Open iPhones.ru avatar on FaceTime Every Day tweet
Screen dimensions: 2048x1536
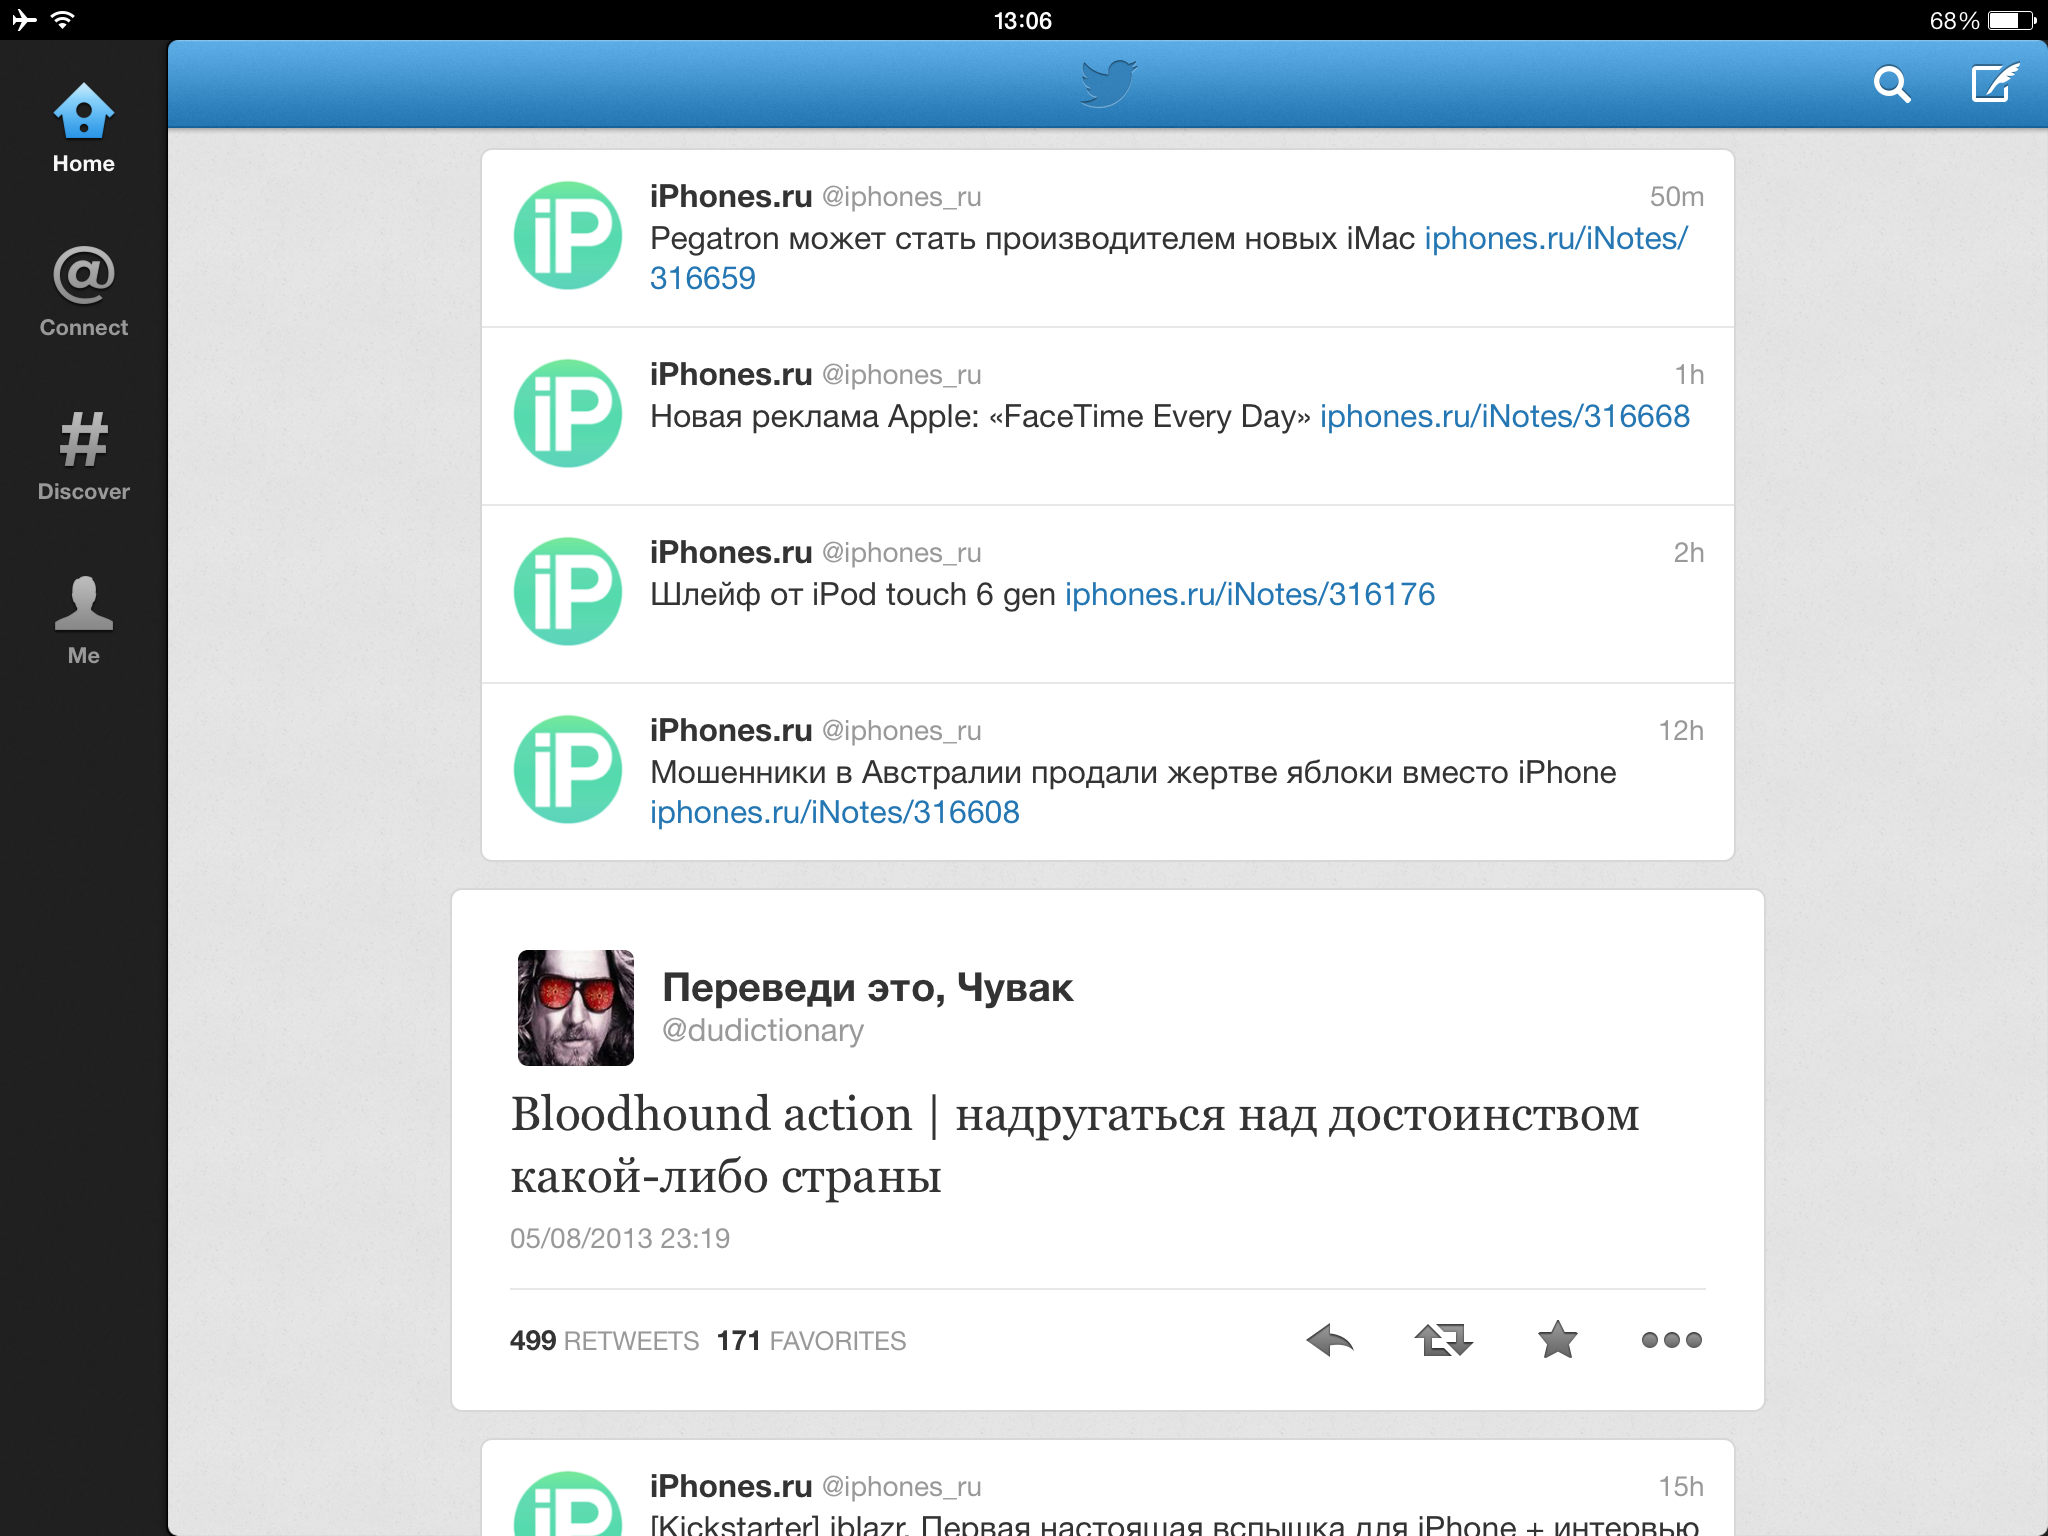(568, 414)
